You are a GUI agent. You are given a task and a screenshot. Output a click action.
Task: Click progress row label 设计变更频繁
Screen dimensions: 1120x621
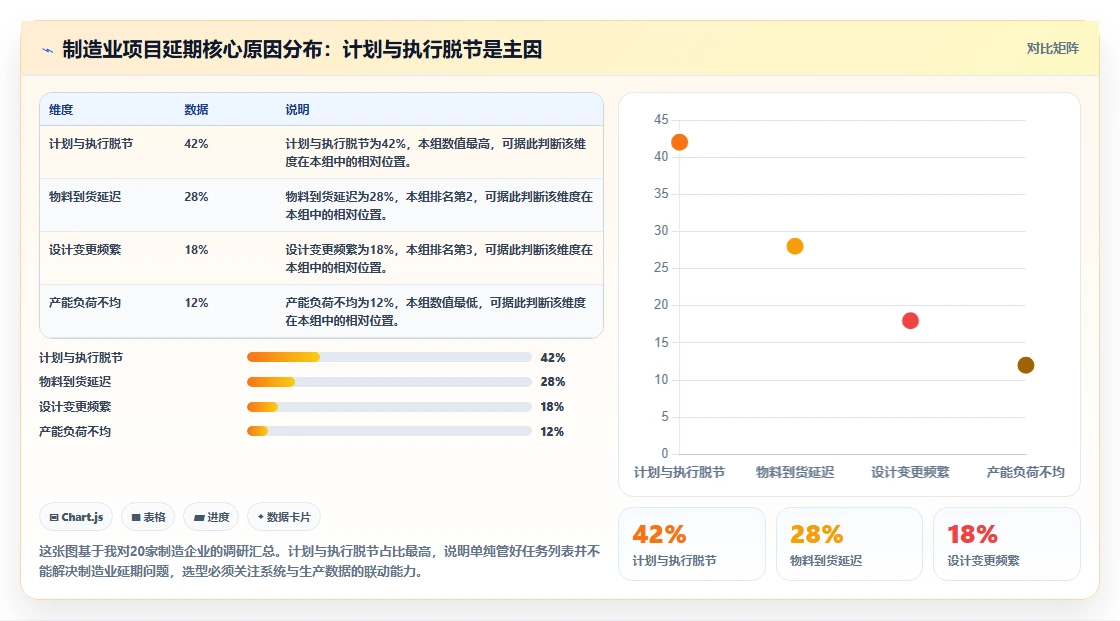[x=75, y=407]
